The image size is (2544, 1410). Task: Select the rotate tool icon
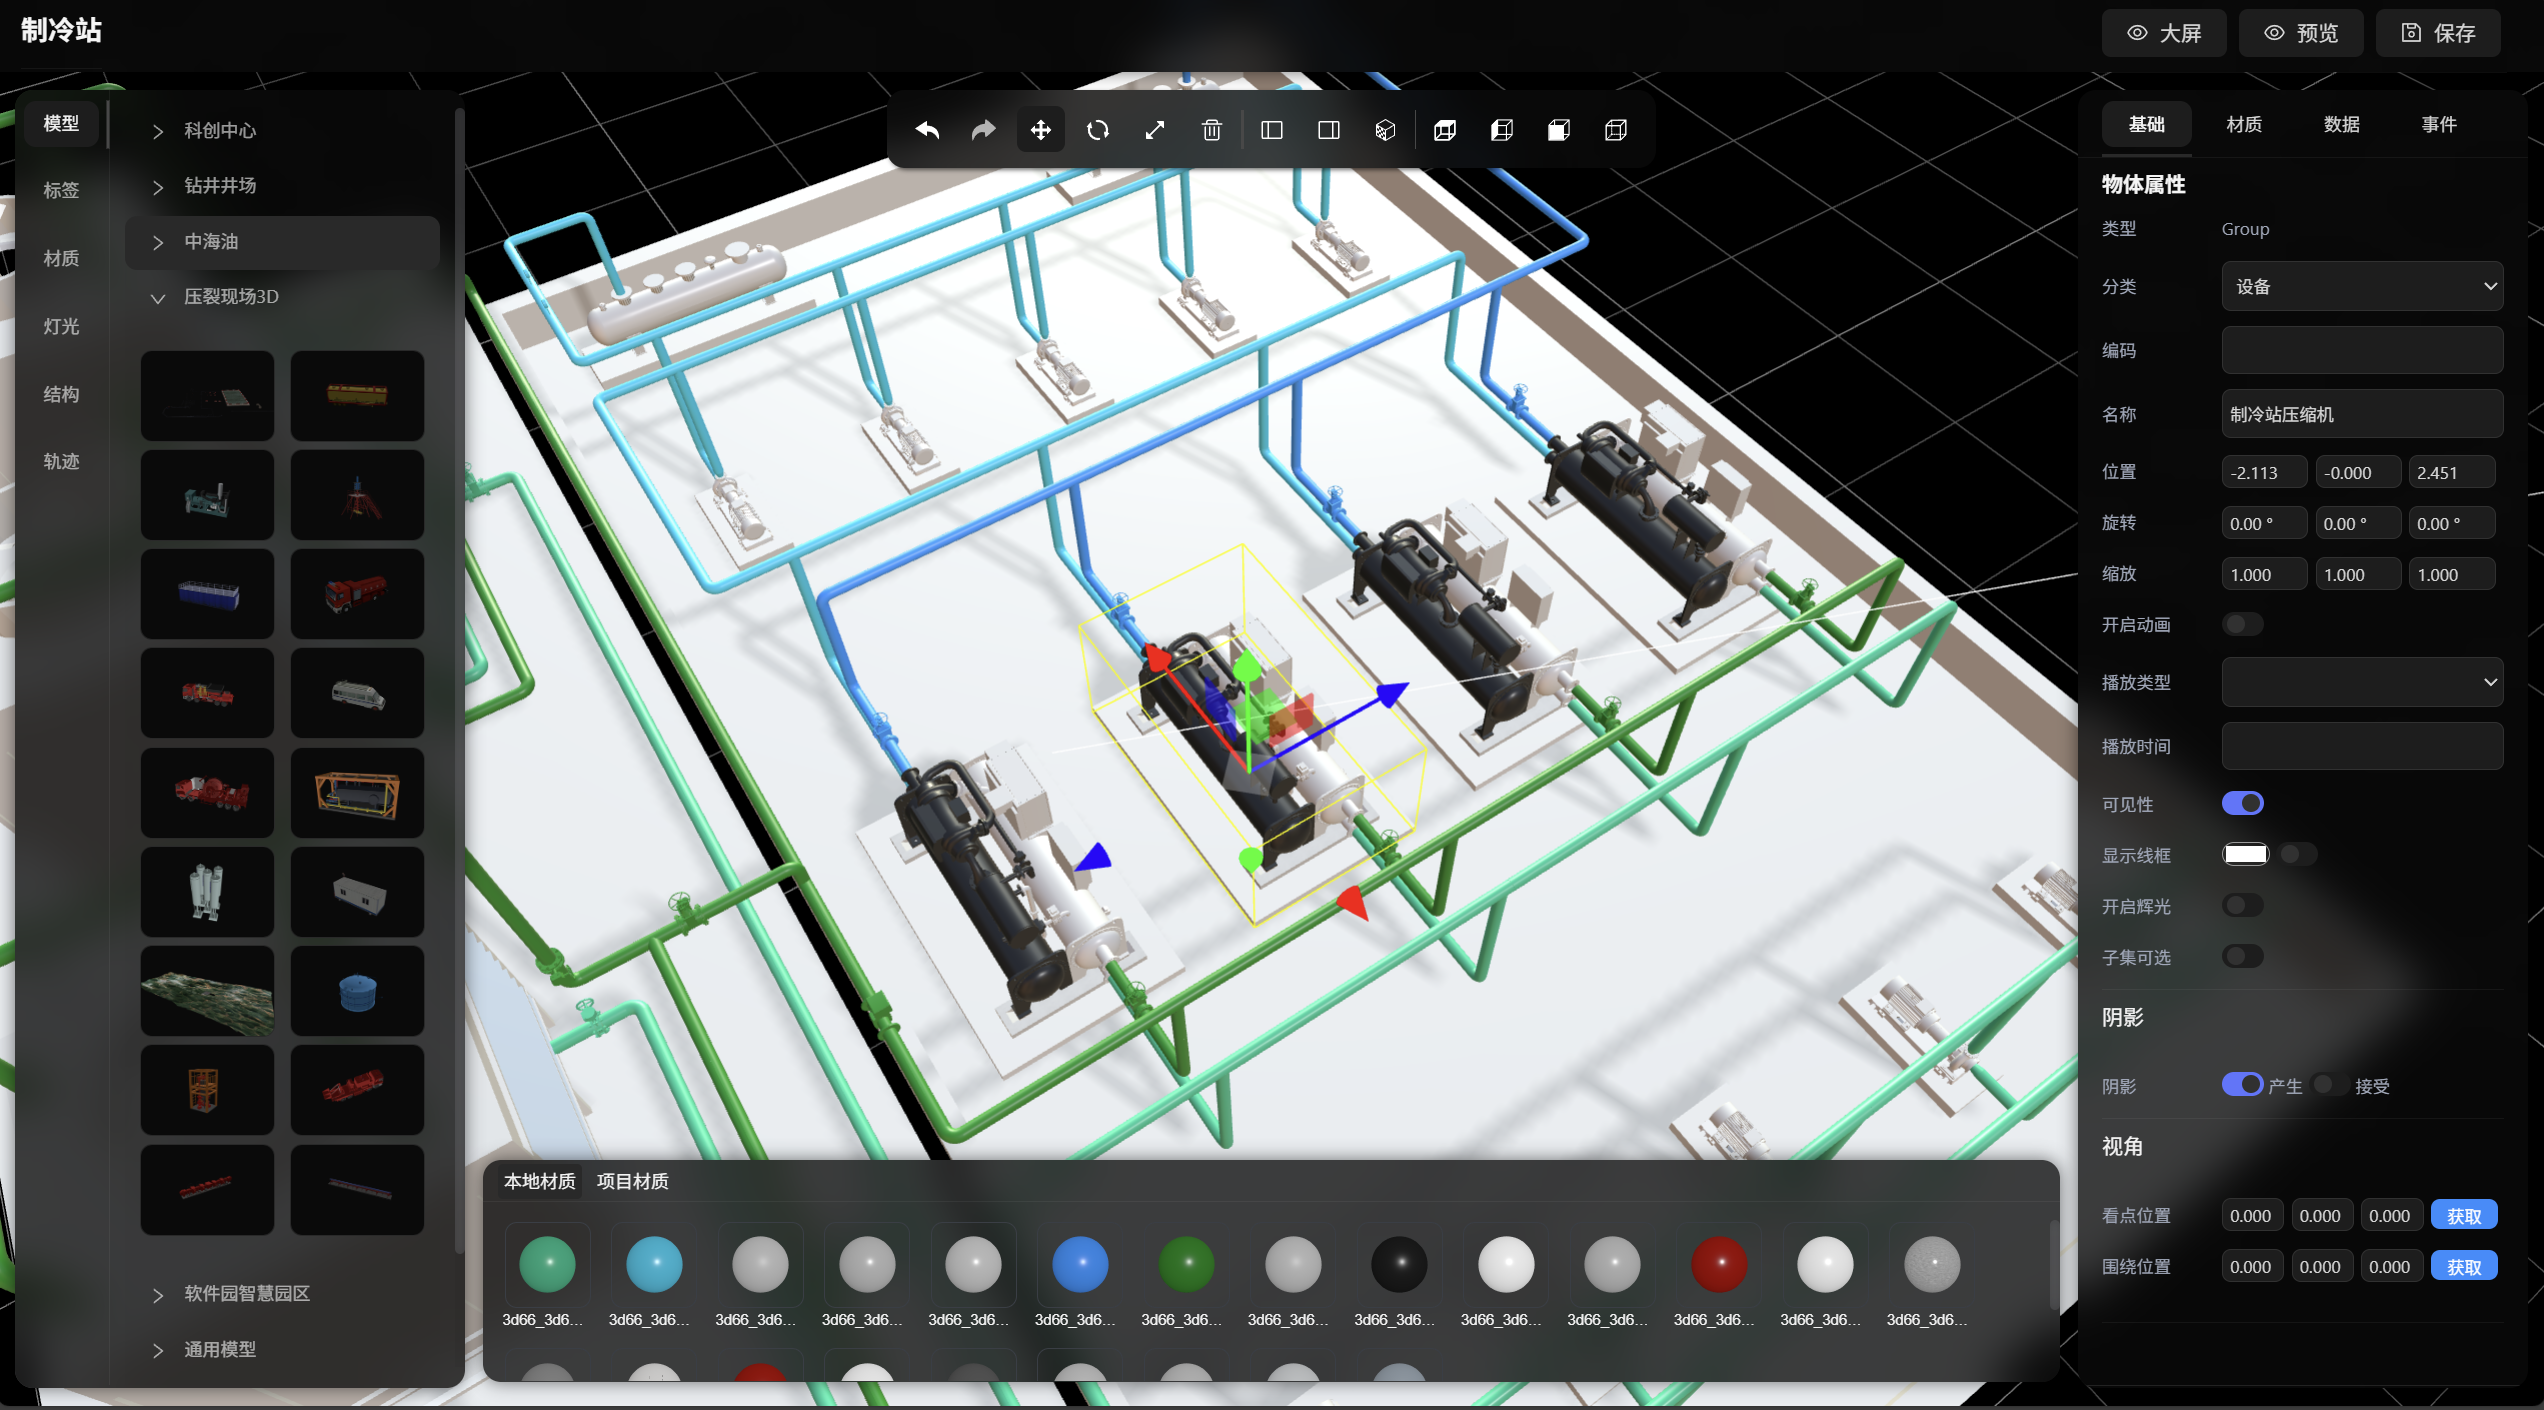click(1097, 130)
